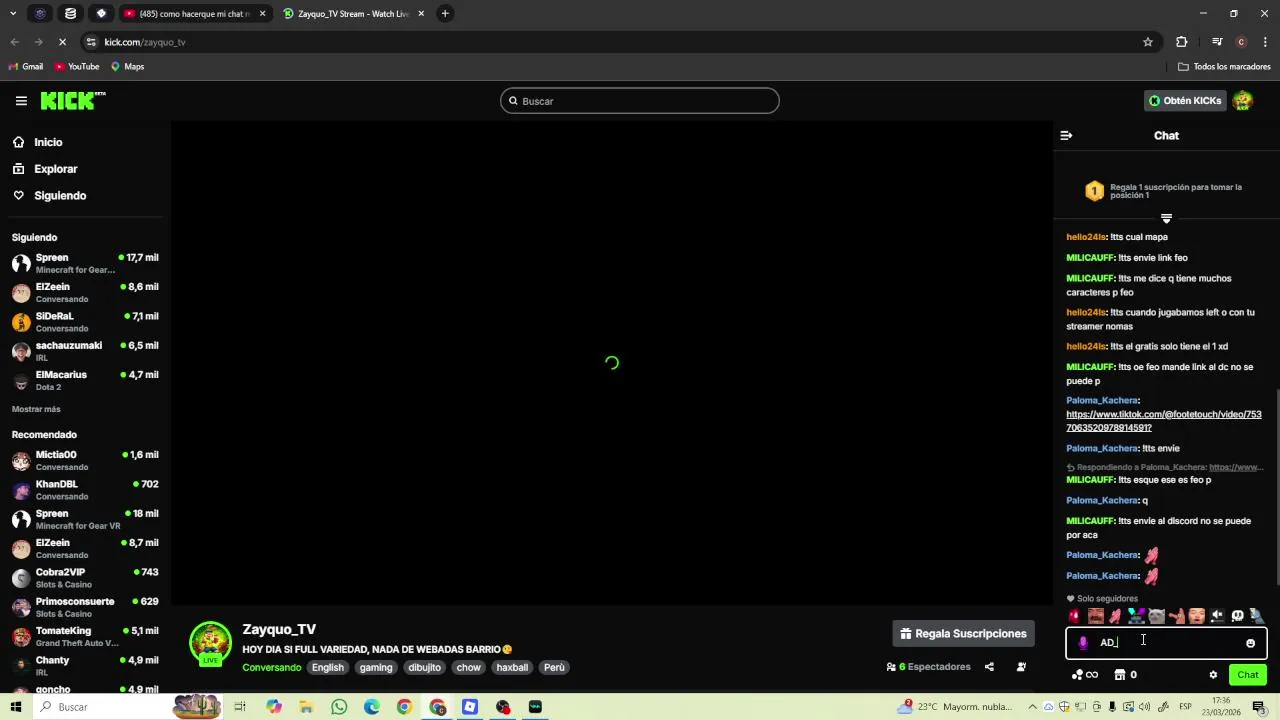Insert the white cat emote
The height and width of the screenshot is (720, 1280).
click(1156, 616)
